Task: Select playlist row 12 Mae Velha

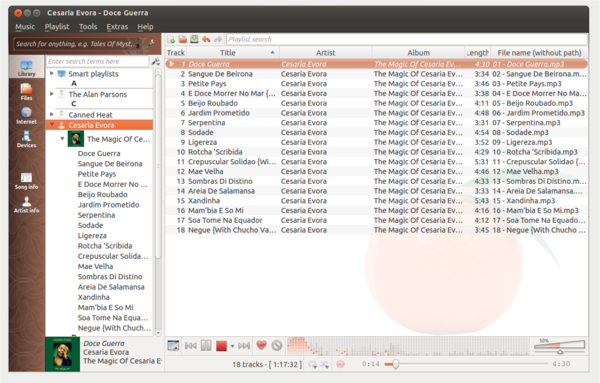Action: tap(376, 171)
